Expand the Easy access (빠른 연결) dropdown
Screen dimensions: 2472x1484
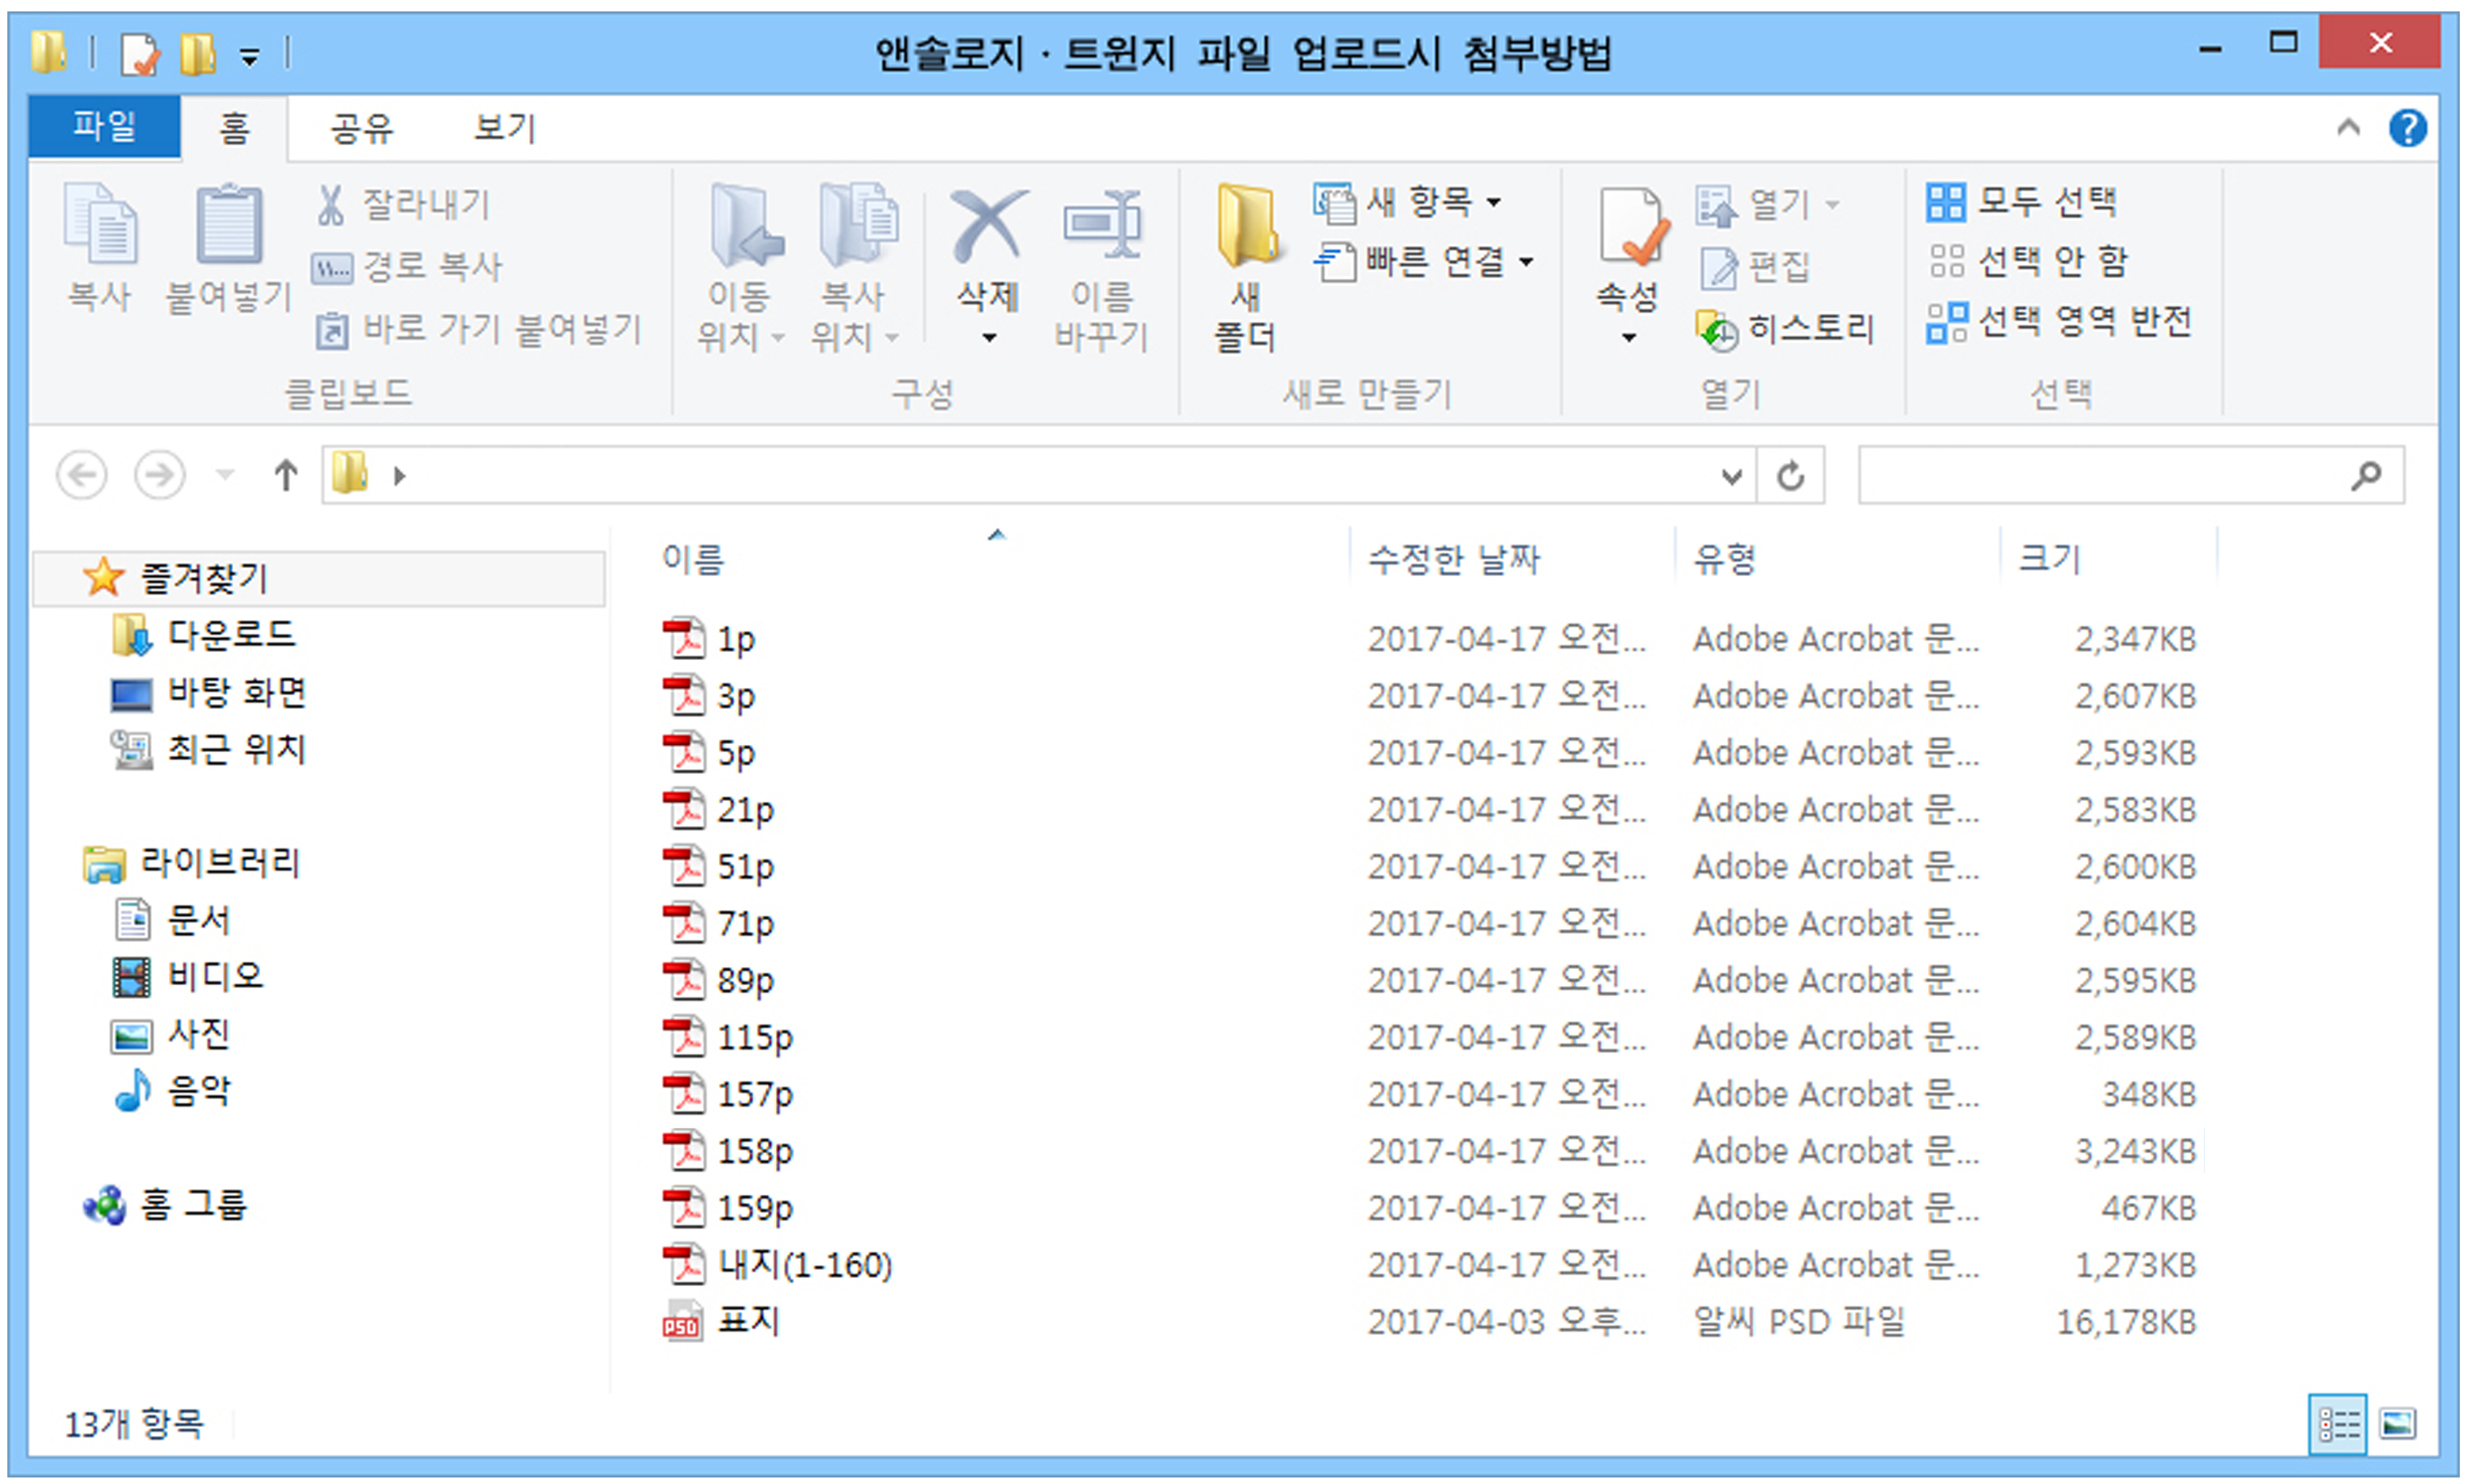coord(1526,262)
